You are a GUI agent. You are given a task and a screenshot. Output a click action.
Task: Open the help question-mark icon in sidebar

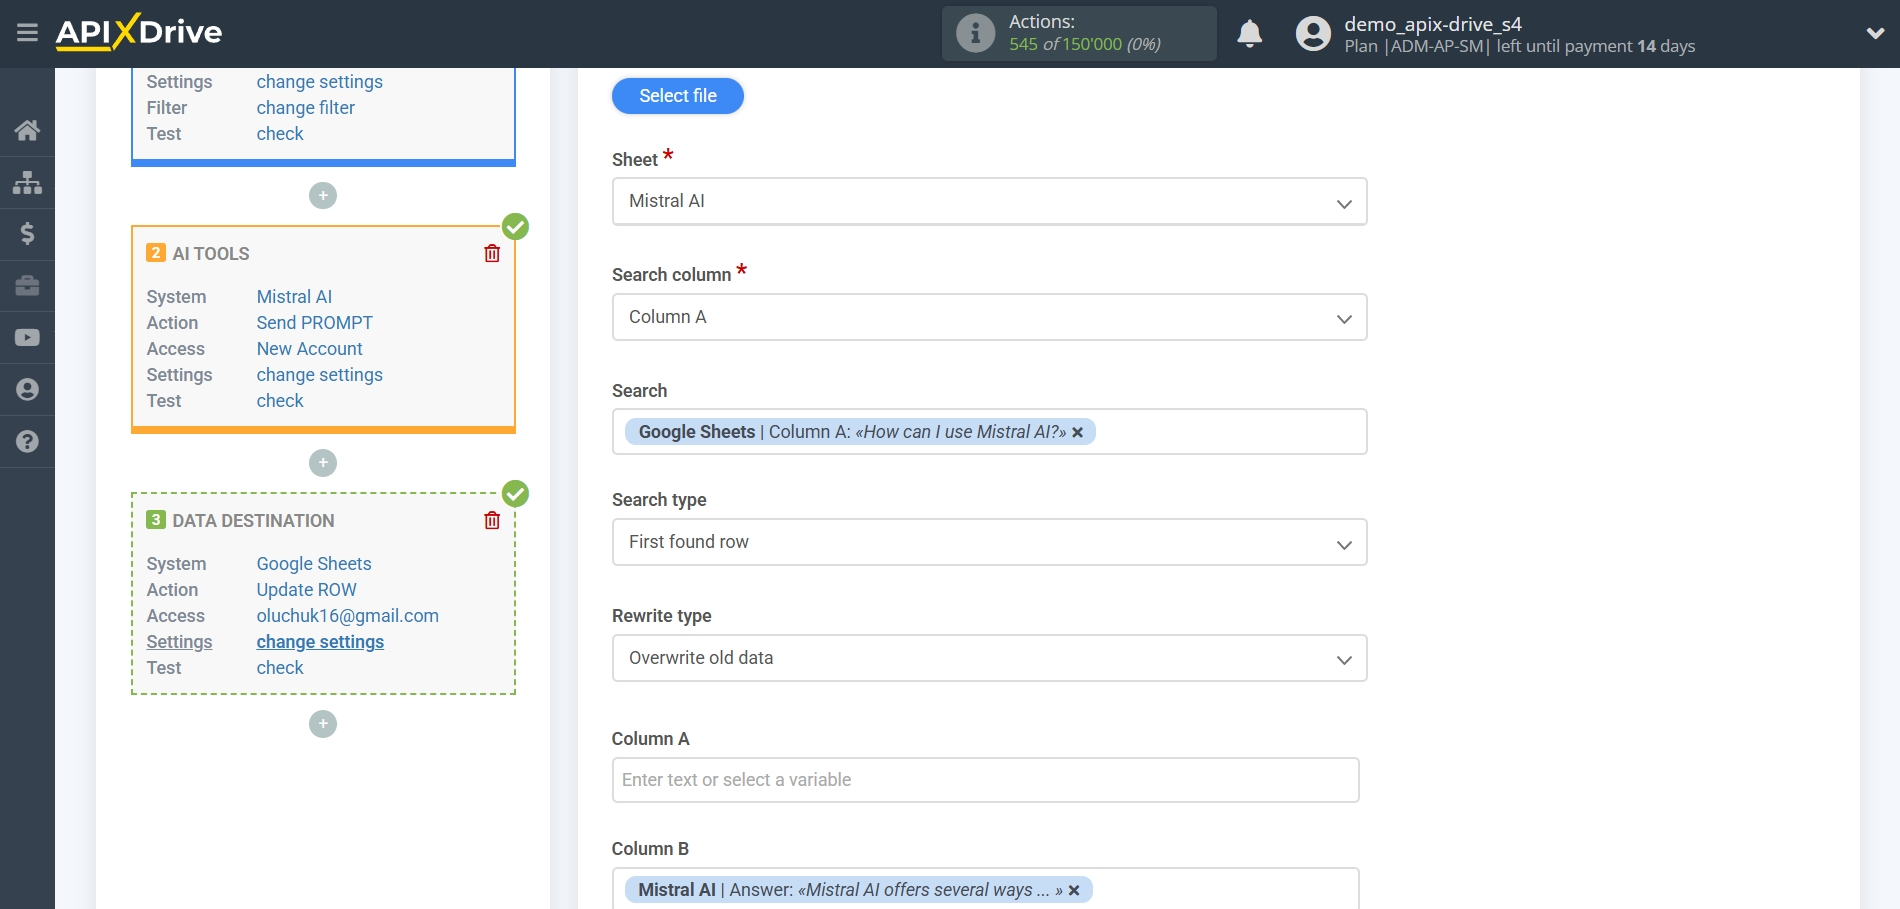click(27, 441)
